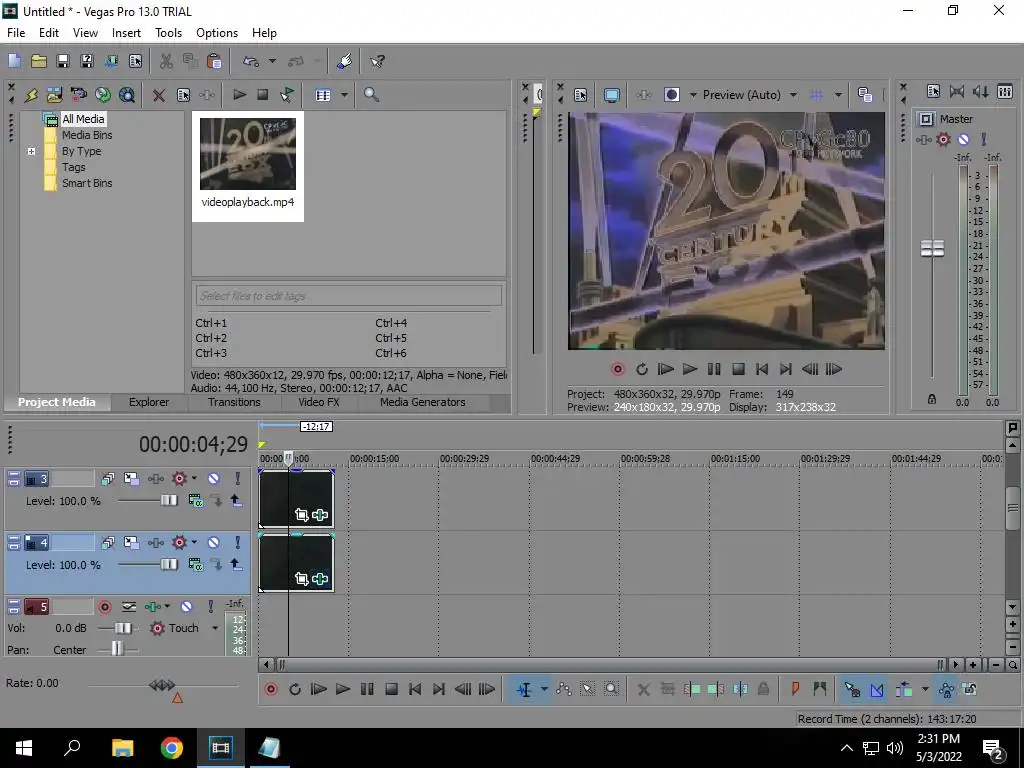Mute the Master bus
The width and height of the screenshot is (1024, 768).
pyautogui.click(x=963, y=139)
